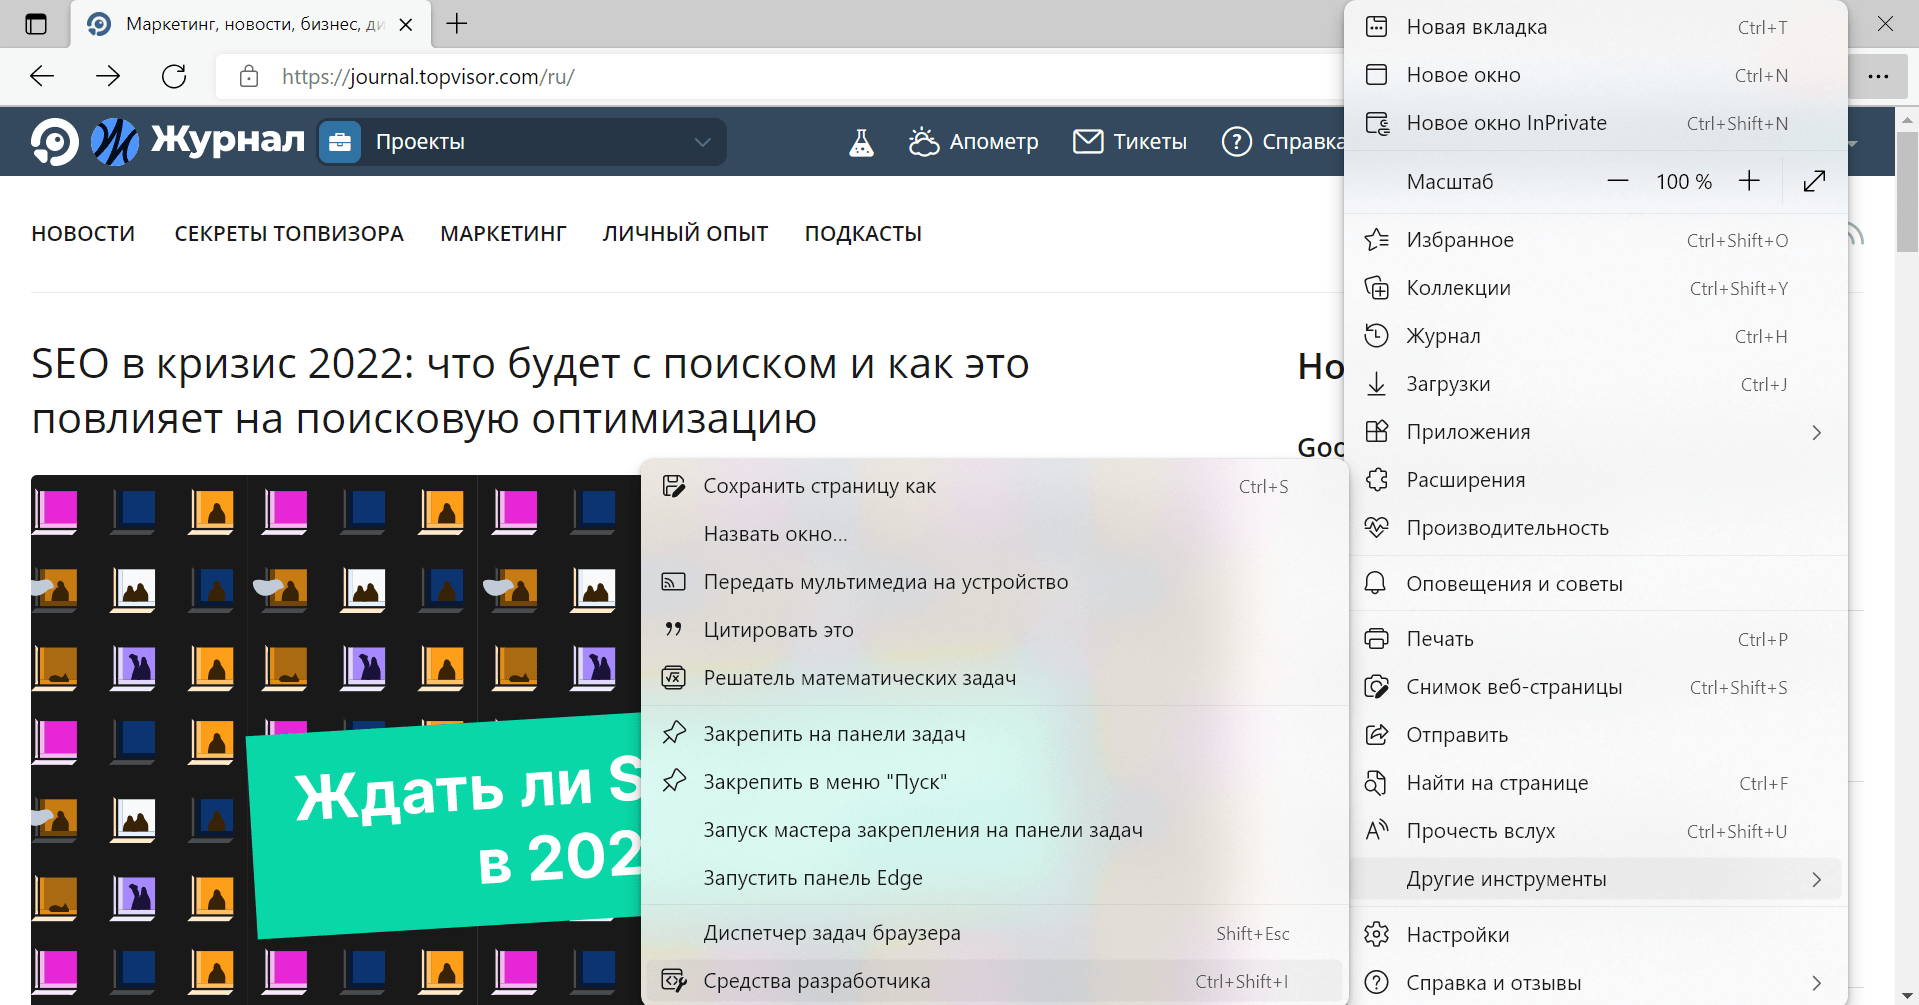Switch to the МАРКЕТИНГ section tab
1919x1005 pixels.
(x=503, y=232)
